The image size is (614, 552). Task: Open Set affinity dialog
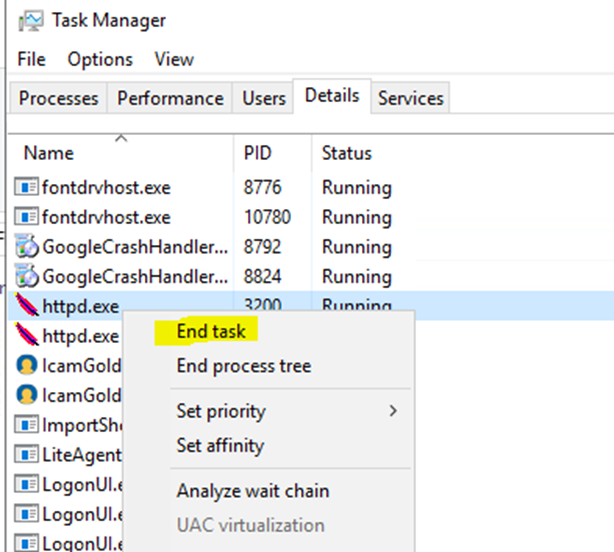click(x=220, y=445)
